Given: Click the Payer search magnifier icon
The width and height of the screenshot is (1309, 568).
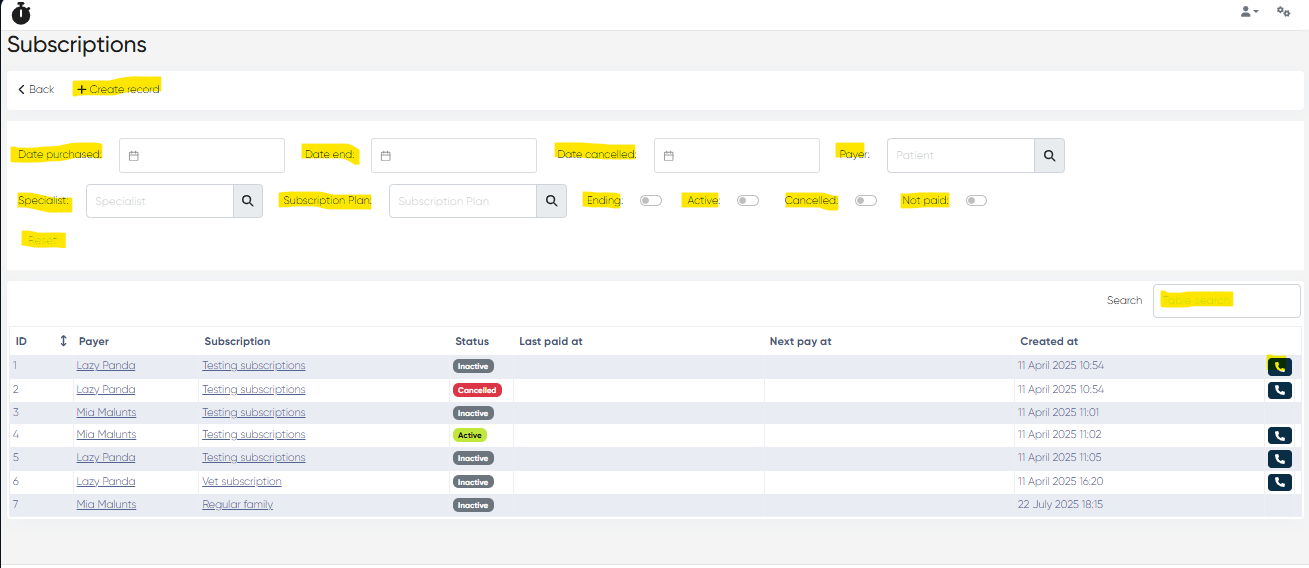Looking at the screenshot, I should (x=1049, y=156).
